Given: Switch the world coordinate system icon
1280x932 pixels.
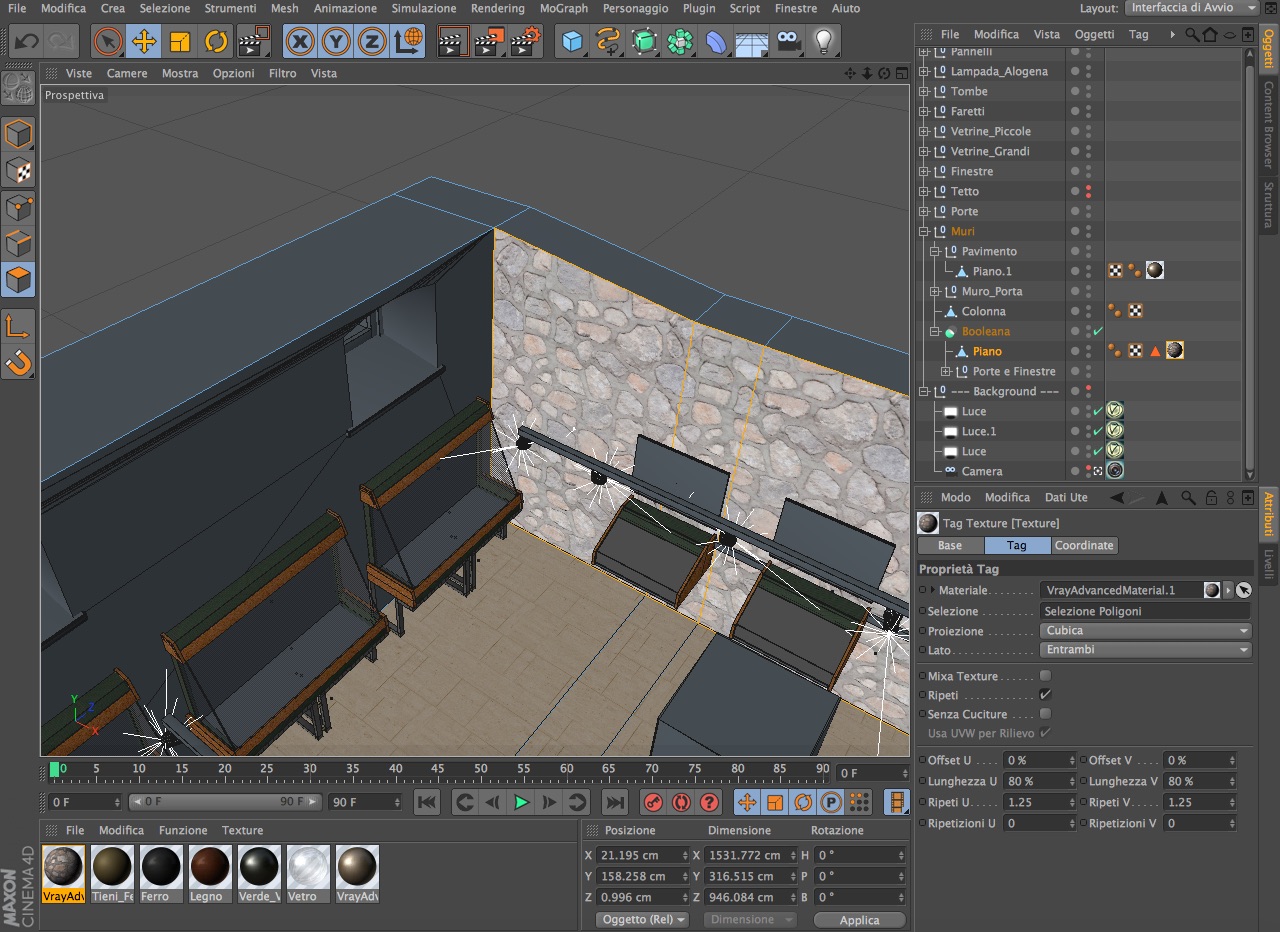Looking at the screenshot, I should tap(408, 42).
